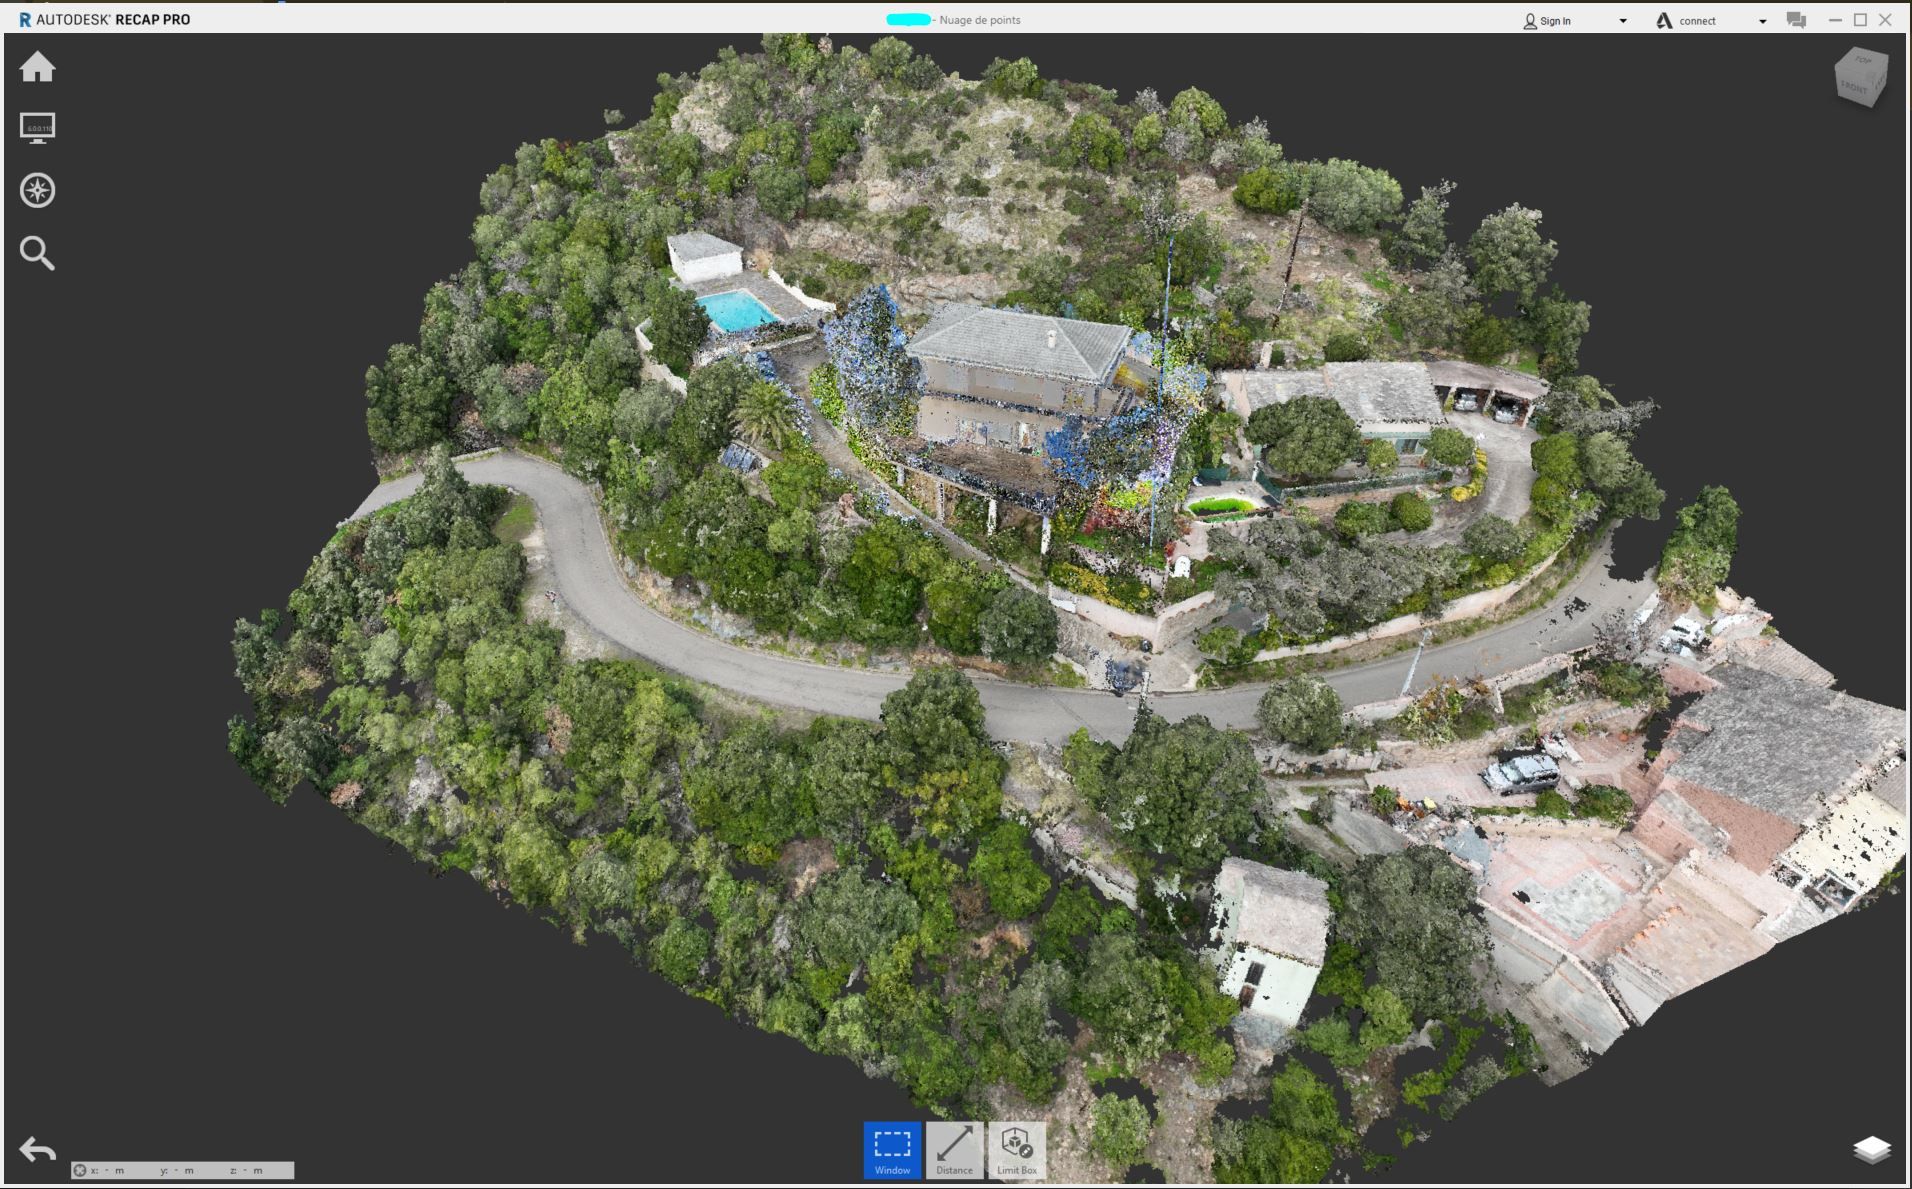Minimize the ReCap Pro window
Viewport: 1912px width, 1189px height.
click(1835, 20)
